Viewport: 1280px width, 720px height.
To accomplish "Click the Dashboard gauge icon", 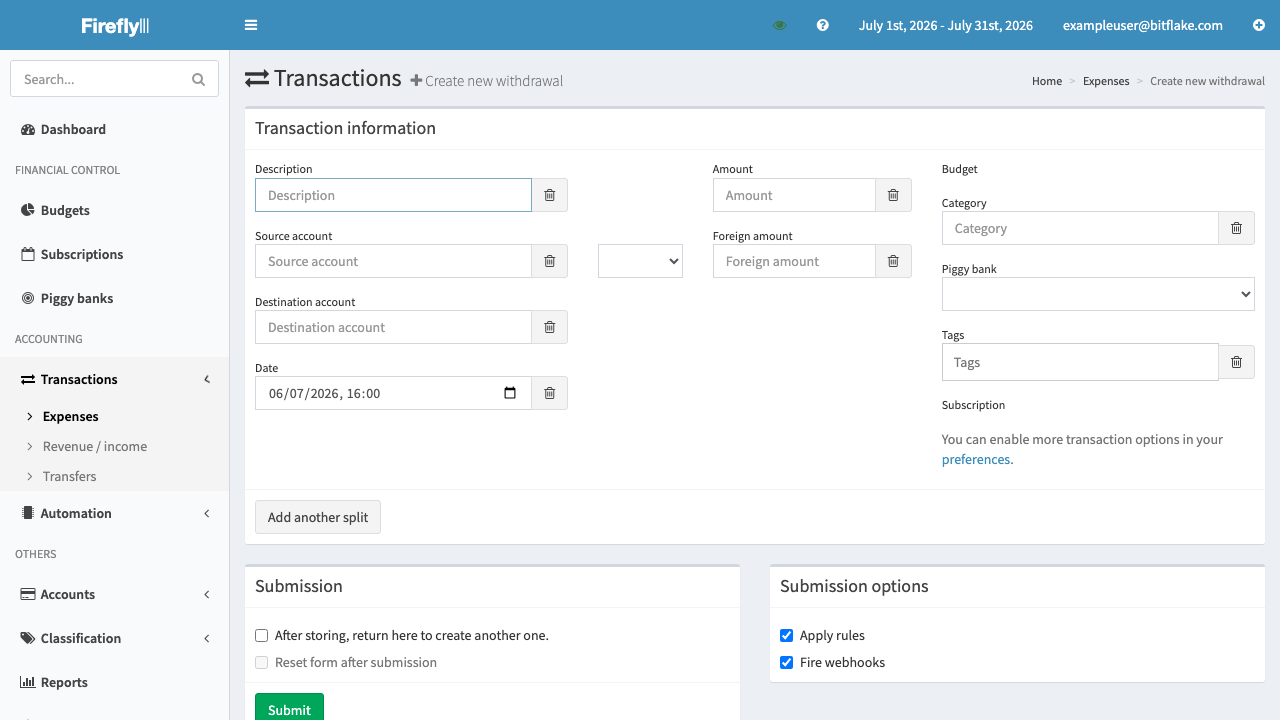I will pyautogui.click(x=28, y=129).
